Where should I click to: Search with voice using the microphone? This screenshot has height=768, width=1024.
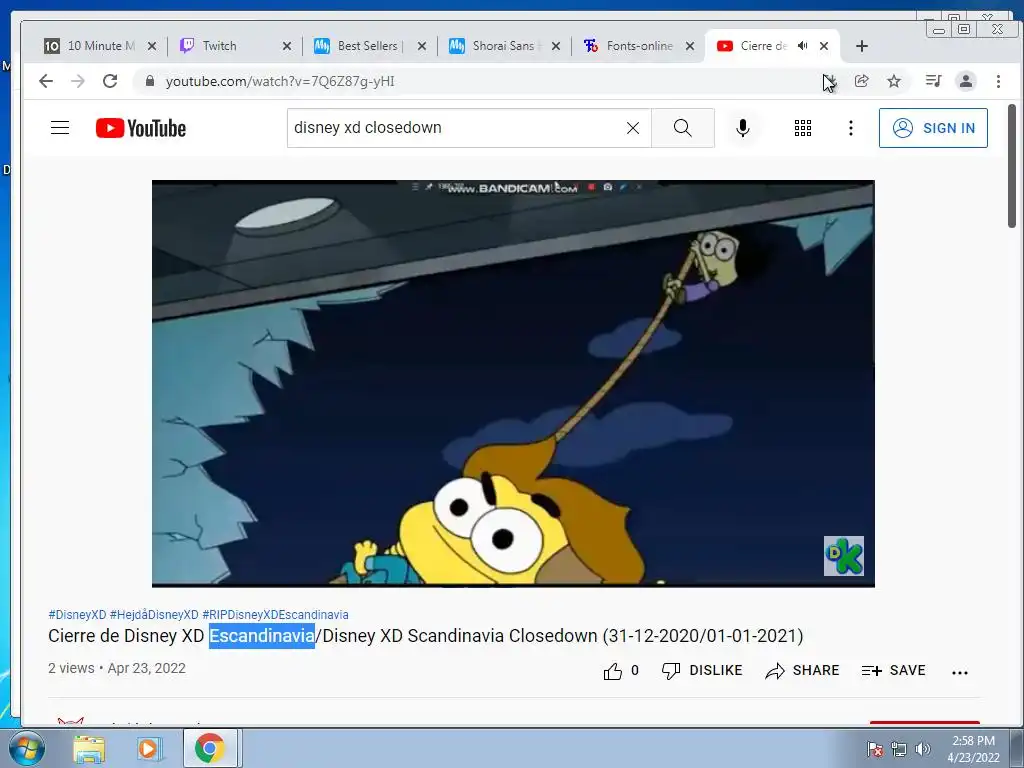(x=743, y=128)
